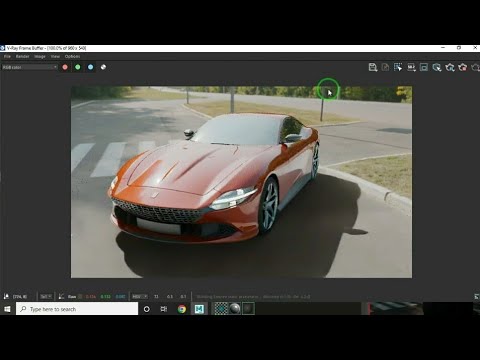Launch Google Chrome from the taskbar
480x360 pixels.
(182, 309)
